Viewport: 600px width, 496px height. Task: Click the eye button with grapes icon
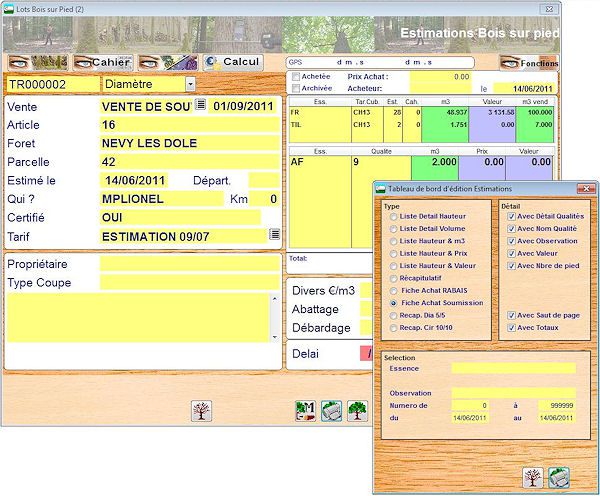click(168, 62)
